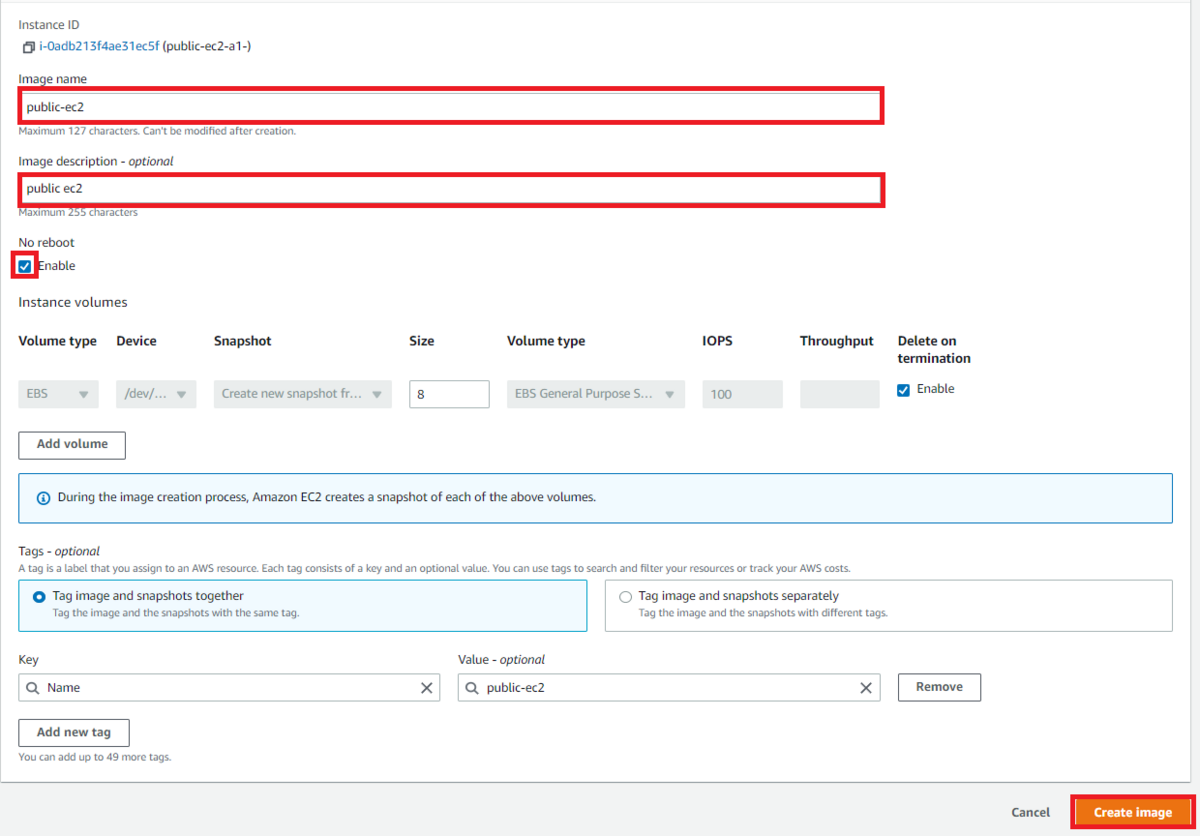Click the search icon in the Value field

coord(472,688)
